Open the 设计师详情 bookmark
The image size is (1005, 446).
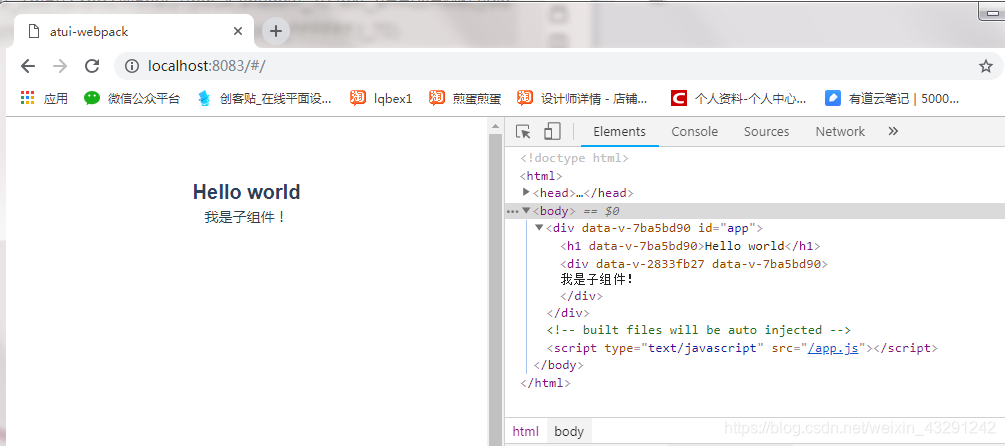click(583, 98)
